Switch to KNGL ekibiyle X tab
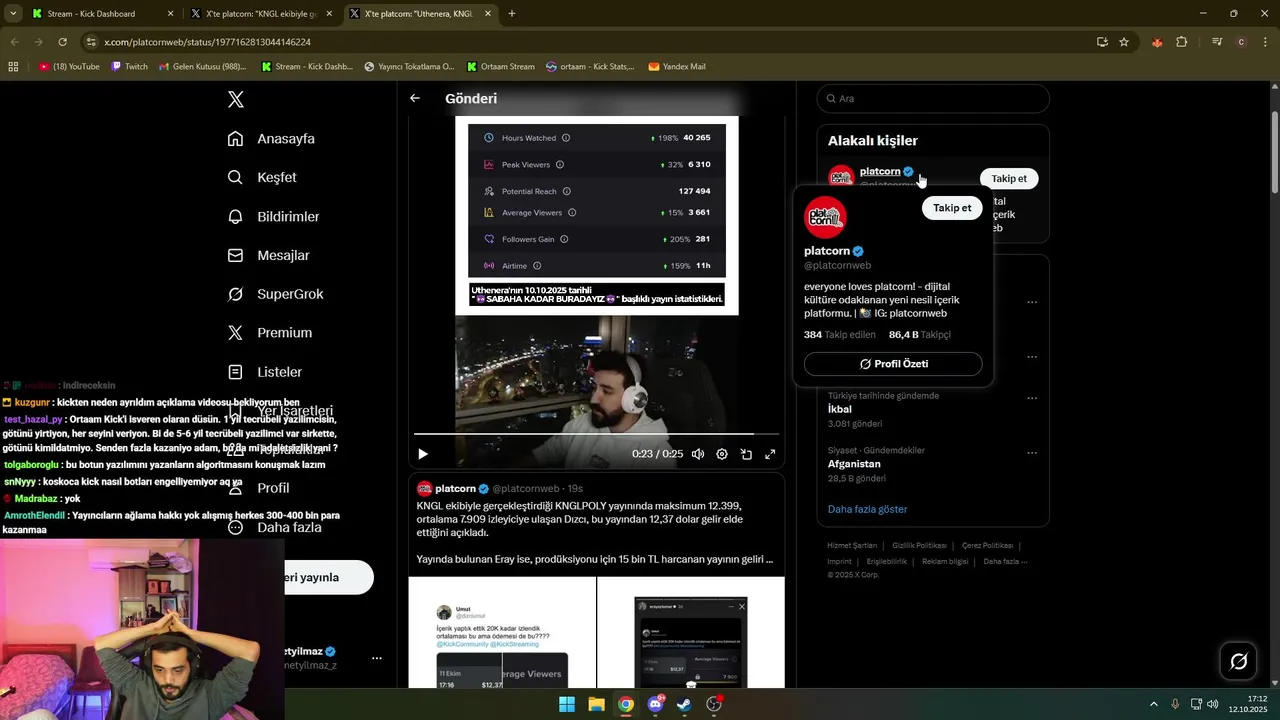This screenshot has width=1280, height=720. tap(260, 14)
